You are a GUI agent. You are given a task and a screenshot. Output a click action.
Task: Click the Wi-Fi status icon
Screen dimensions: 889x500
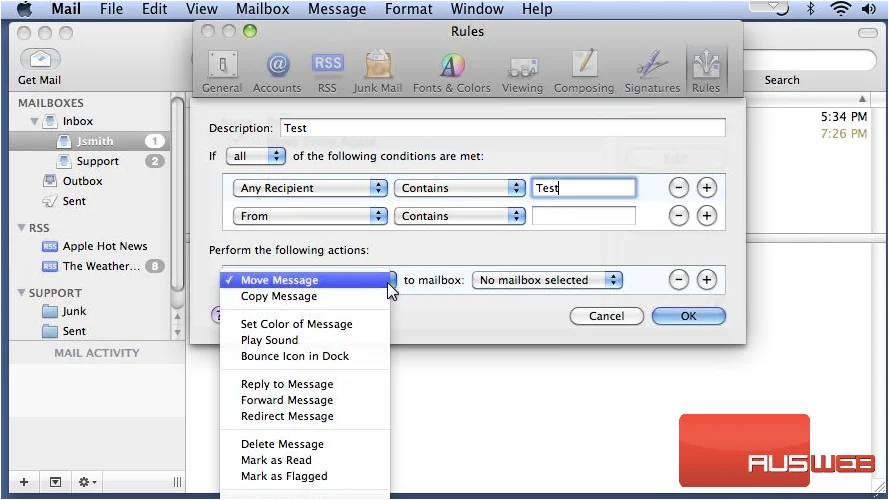point(840,9)
